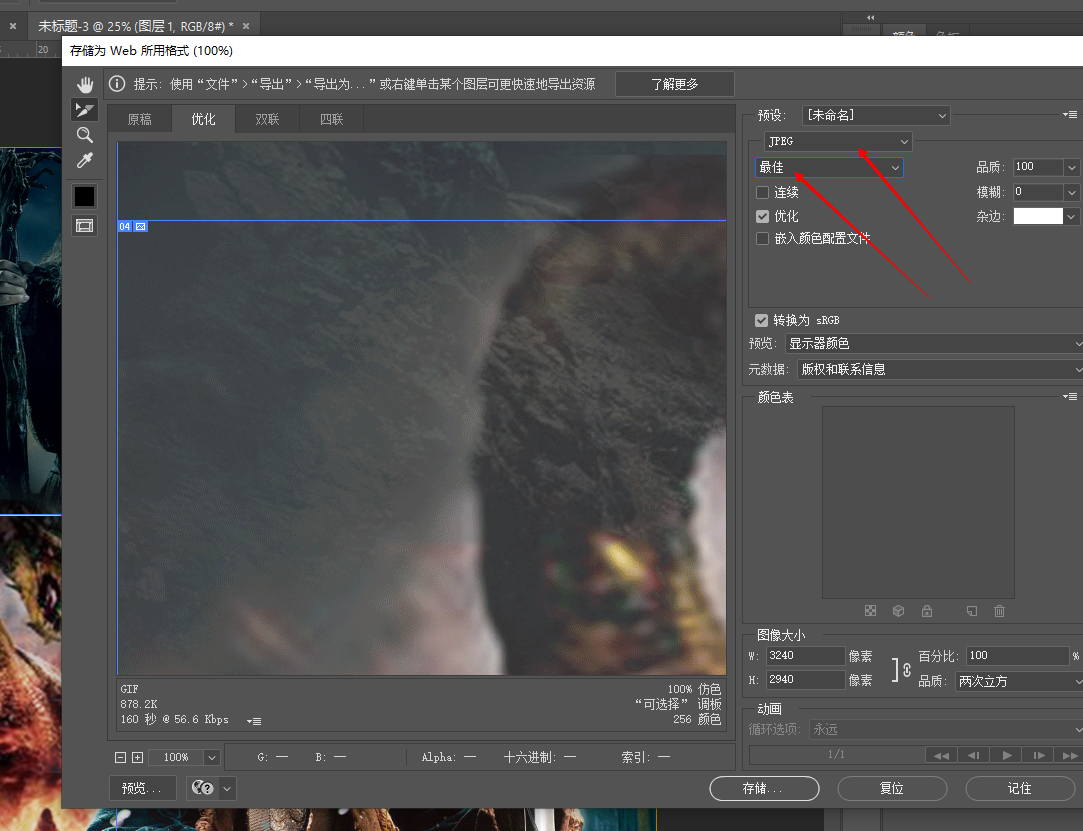Click the 品质 value field 100
1083x831 pixels.
point(1038,167)
